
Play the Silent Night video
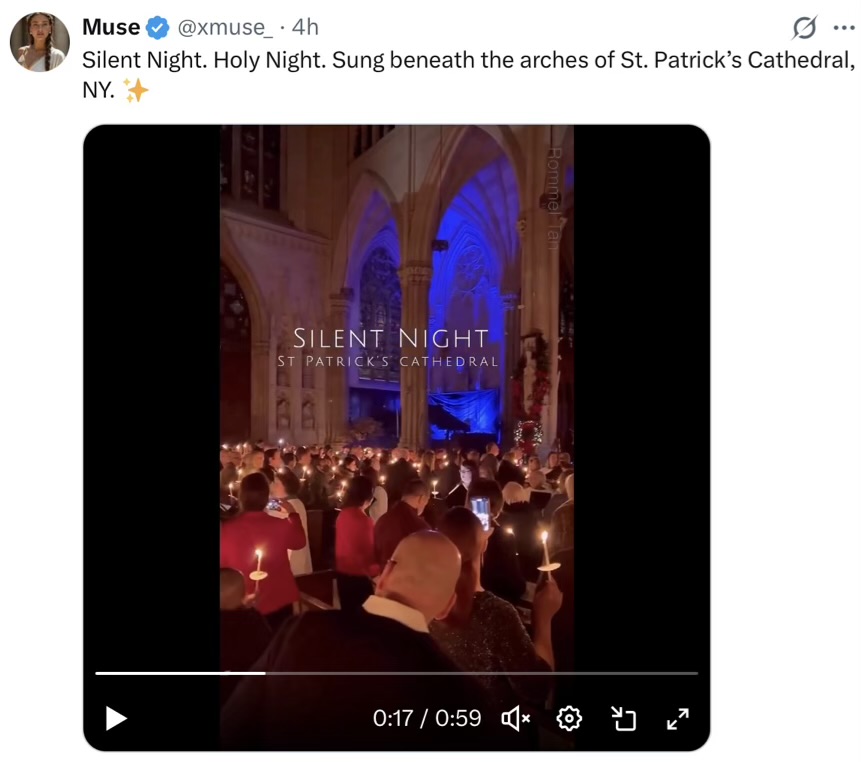tap(116, 718)
